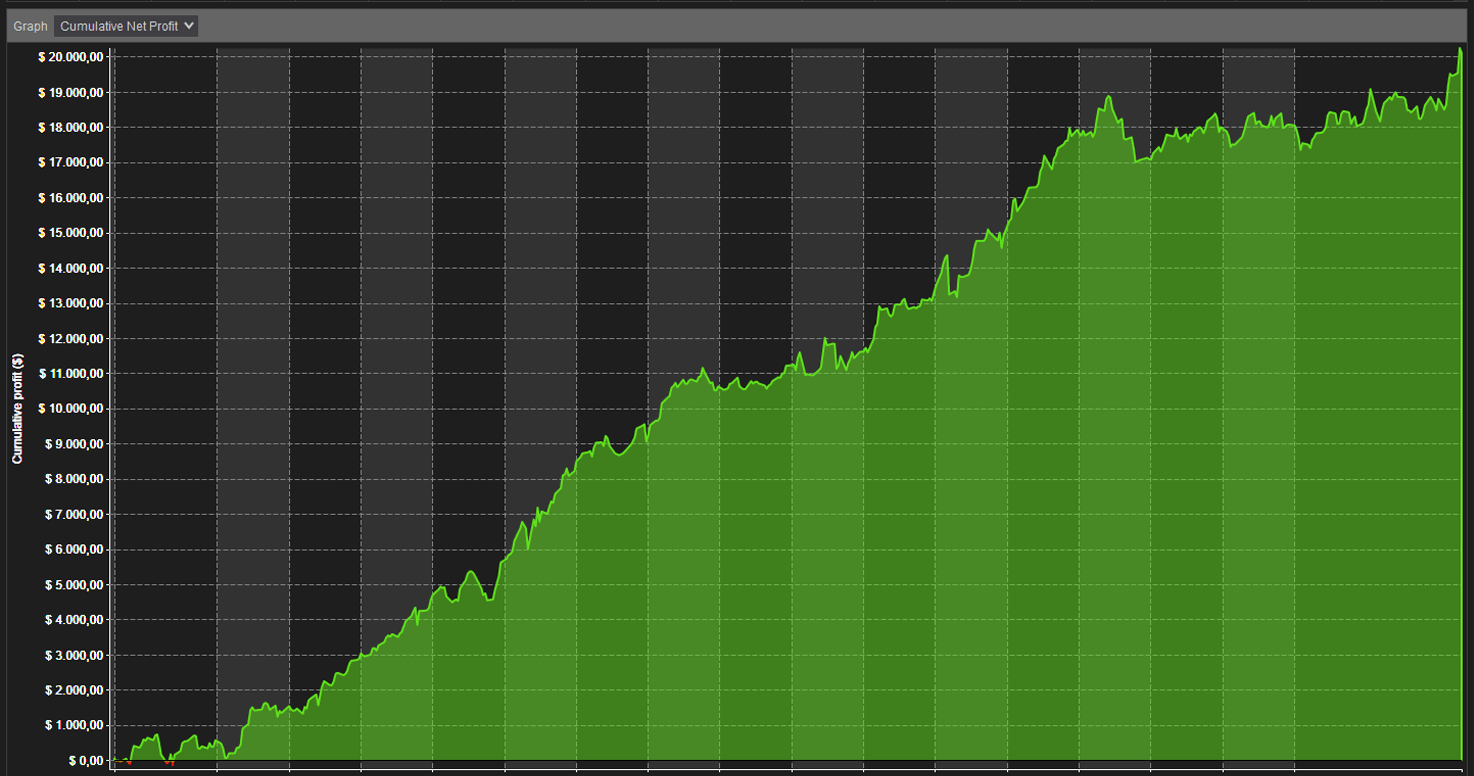Click the "$ 9.000,00" axis label
Screen dimensions: 1474x776
pos(74,444)
